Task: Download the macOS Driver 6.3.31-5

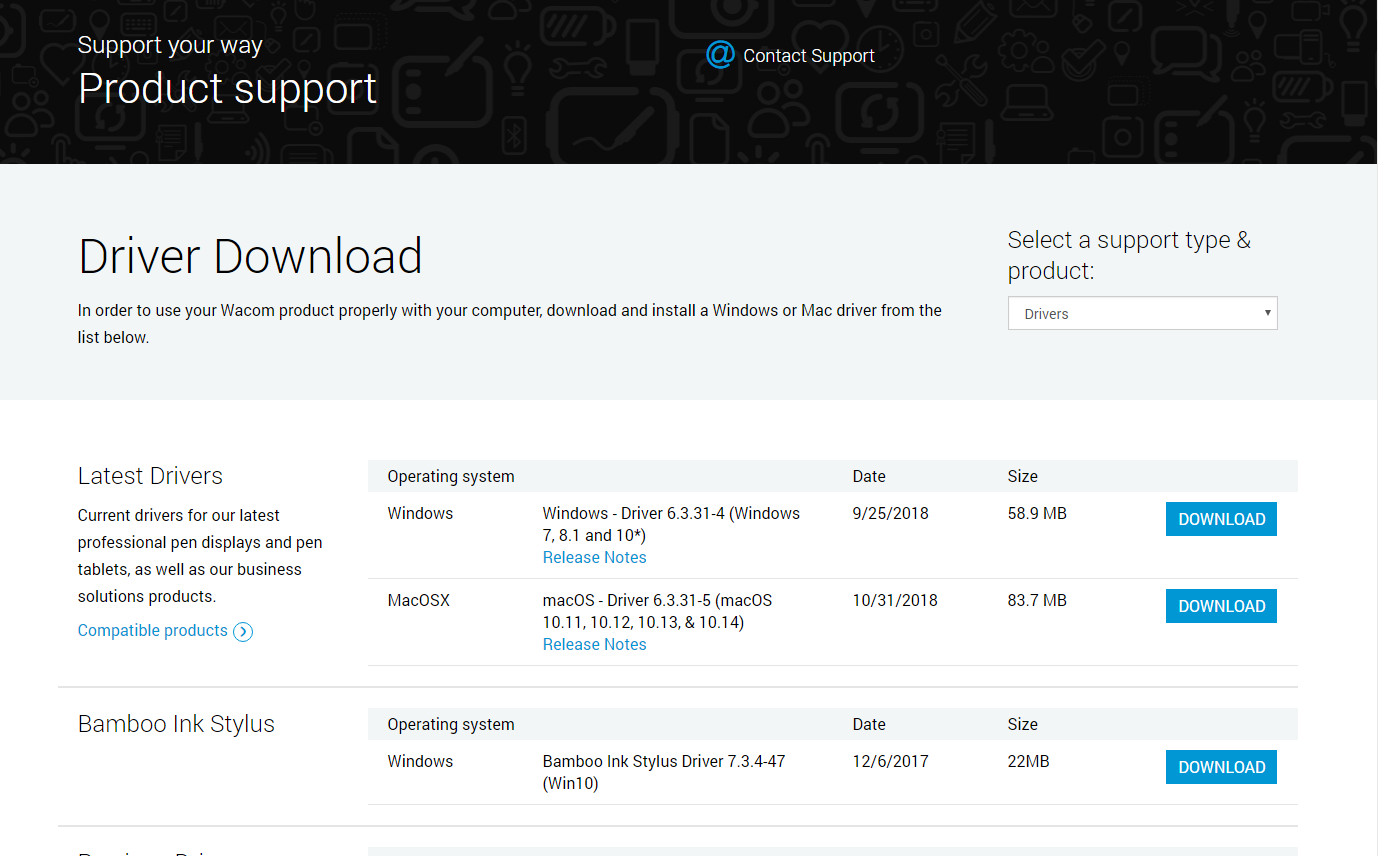Action: pyautogui.click(x=1221, y=606)
